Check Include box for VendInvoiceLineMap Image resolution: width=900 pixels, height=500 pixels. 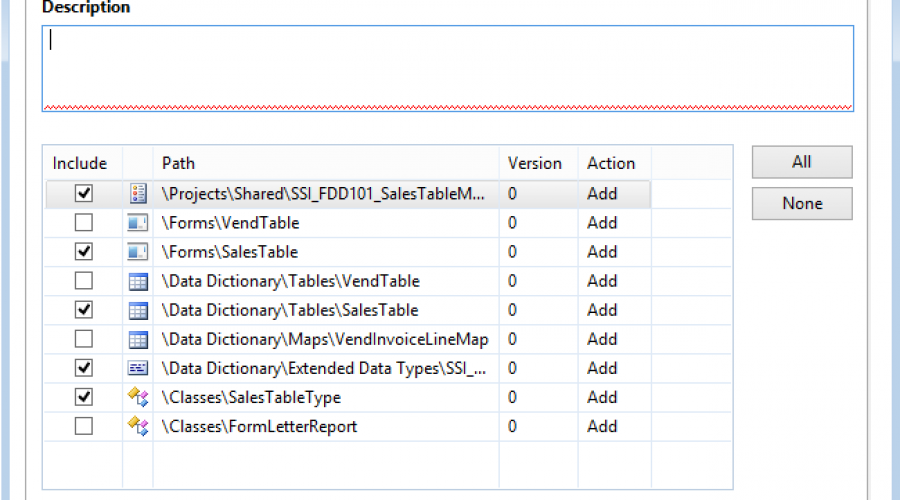84,339
